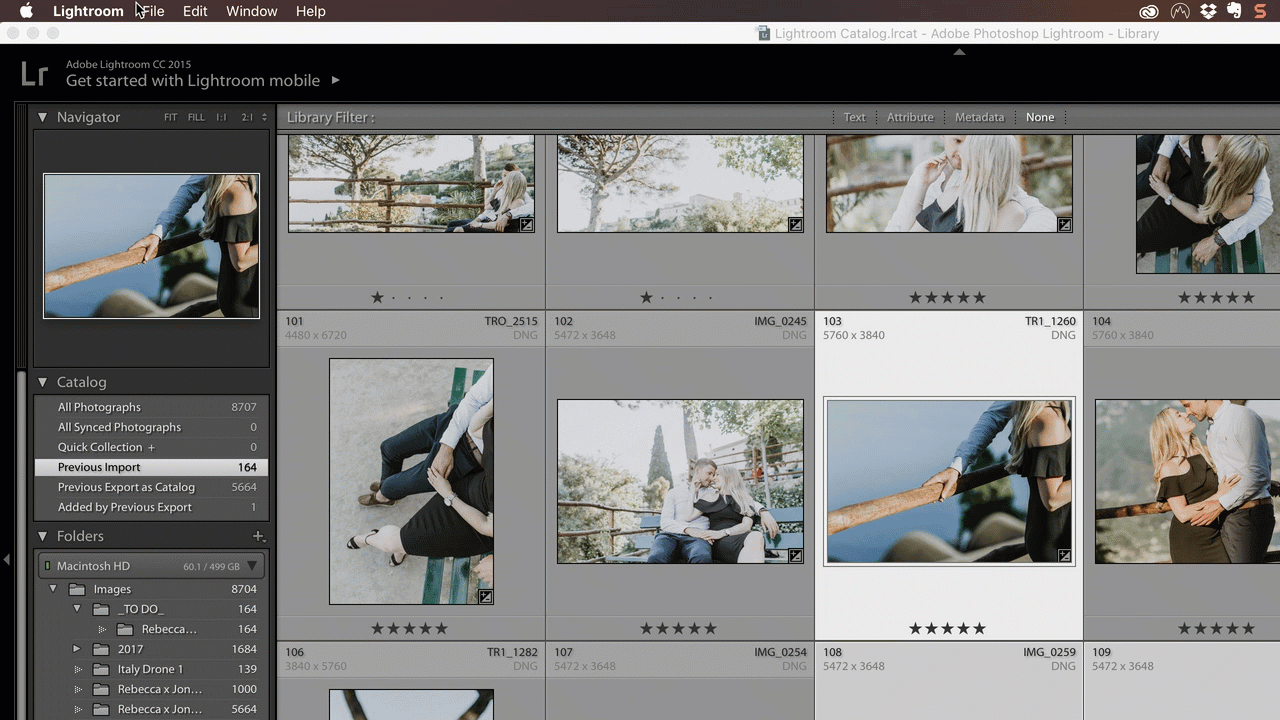Click the star rating under photo 101

click(410, 629)
